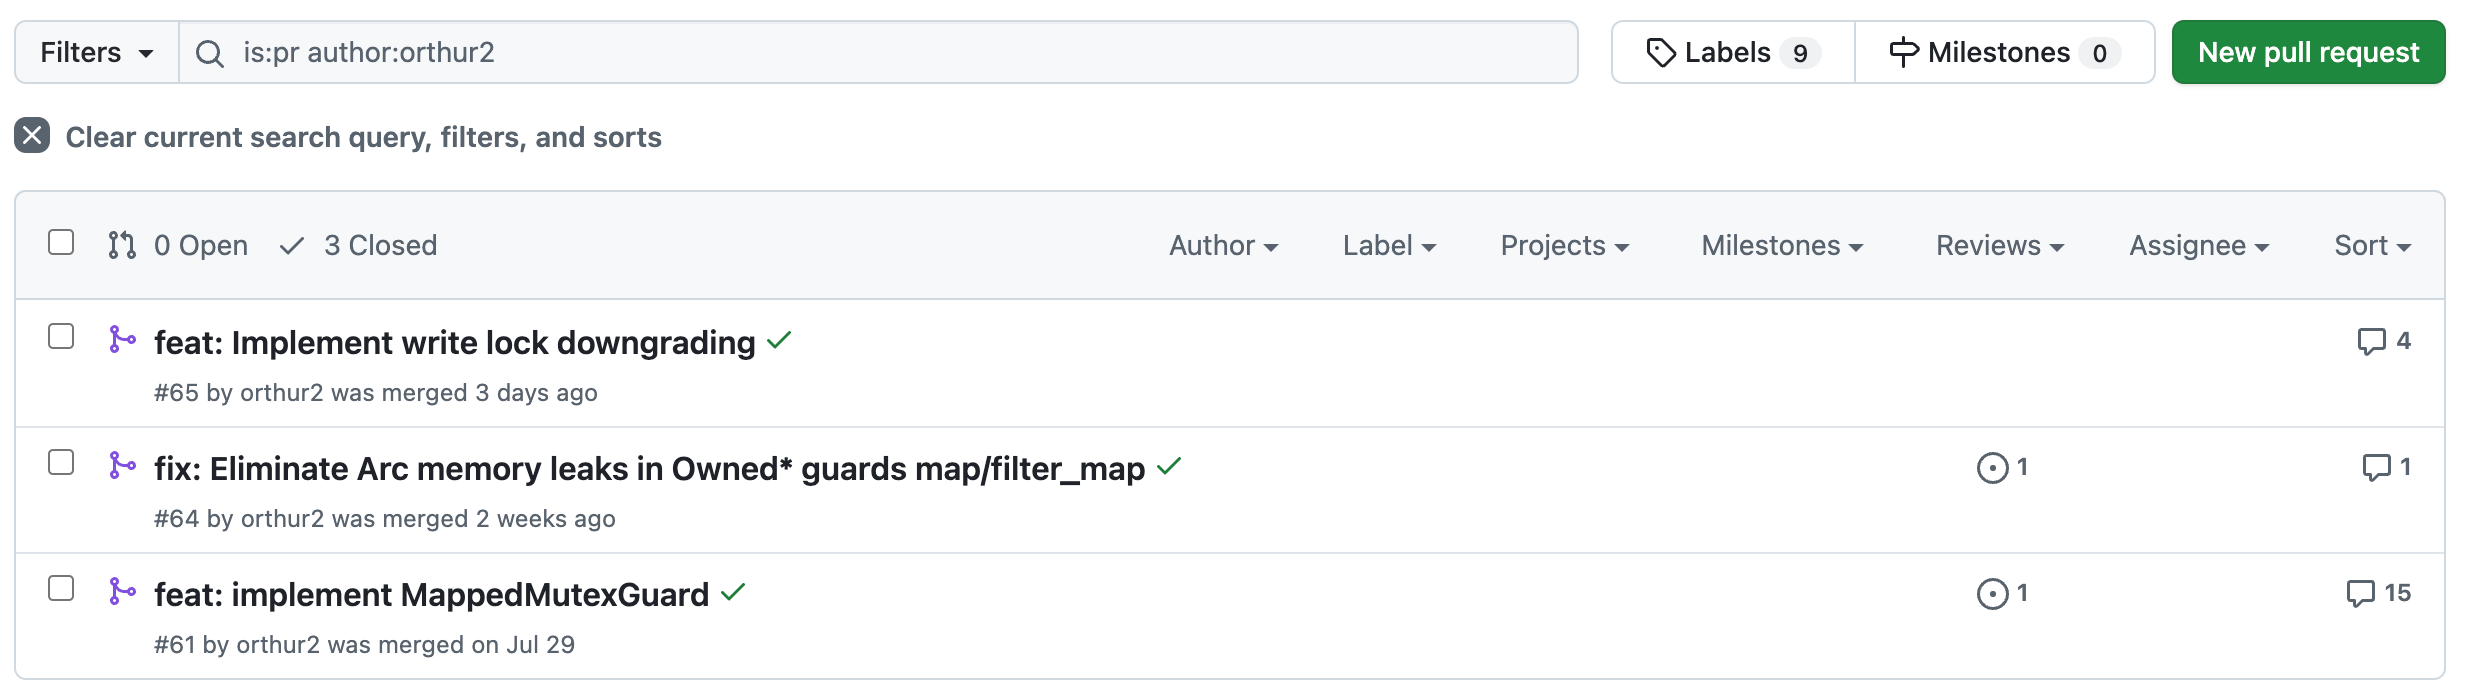2472x690 pixels.
Task: Click linked issue icon on PR #61
Action: point(1992,594)
